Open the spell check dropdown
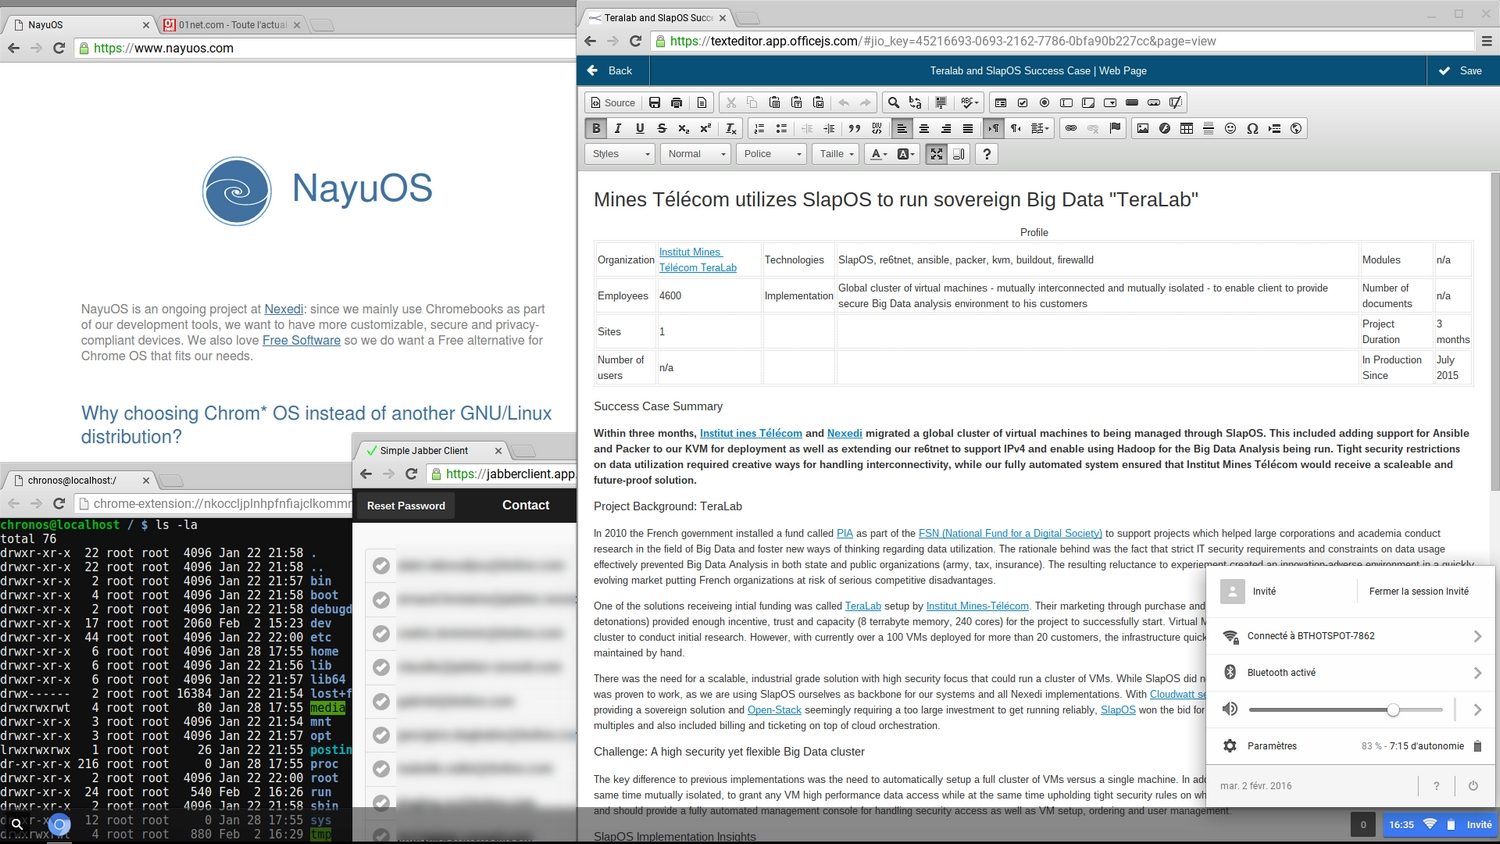Image resolution: width=1500 pixels, height=844 pixels. 969,103
